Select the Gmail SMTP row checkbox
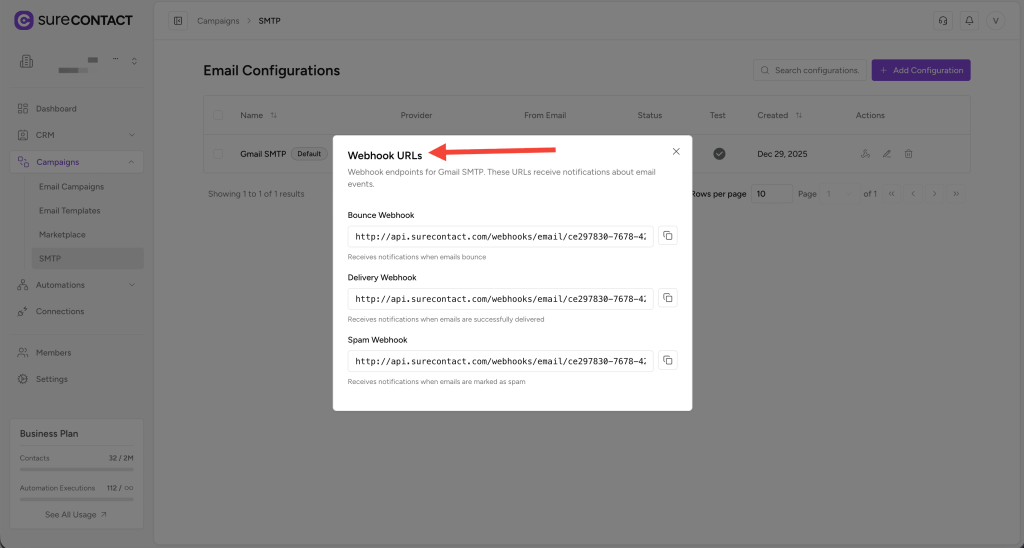The height and width of the screenshot is (548, 1024). (218, 154)
